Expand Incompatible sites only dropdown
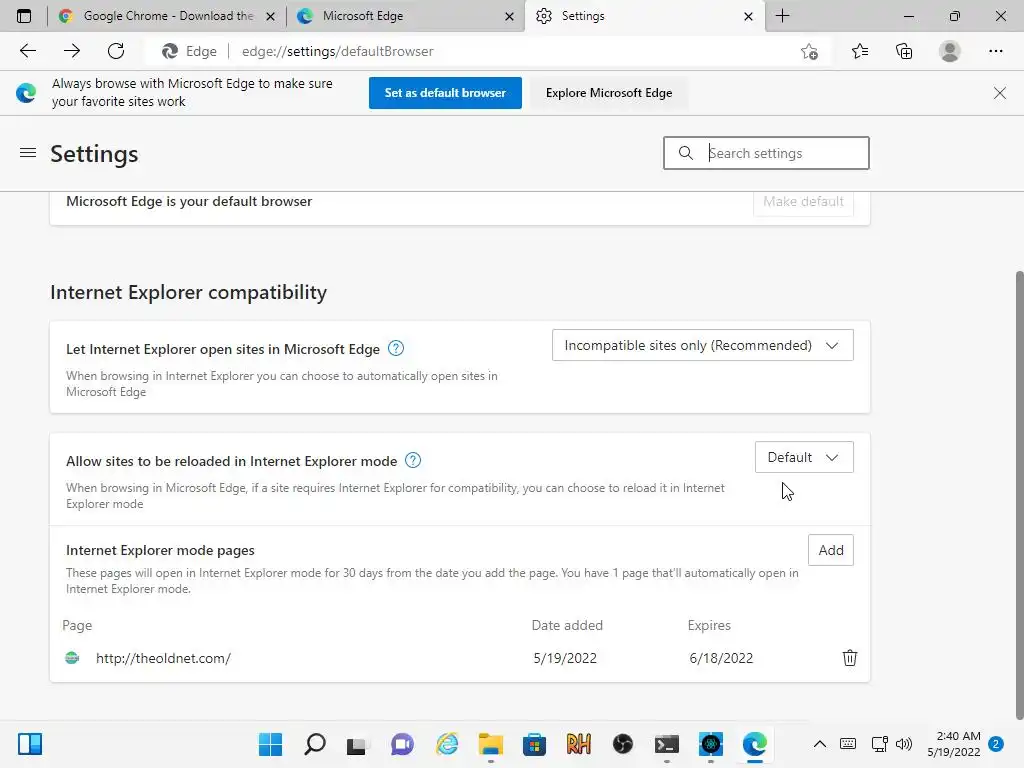The height and width of the screenshot is (768, 1024). click(x=703, y=345)
